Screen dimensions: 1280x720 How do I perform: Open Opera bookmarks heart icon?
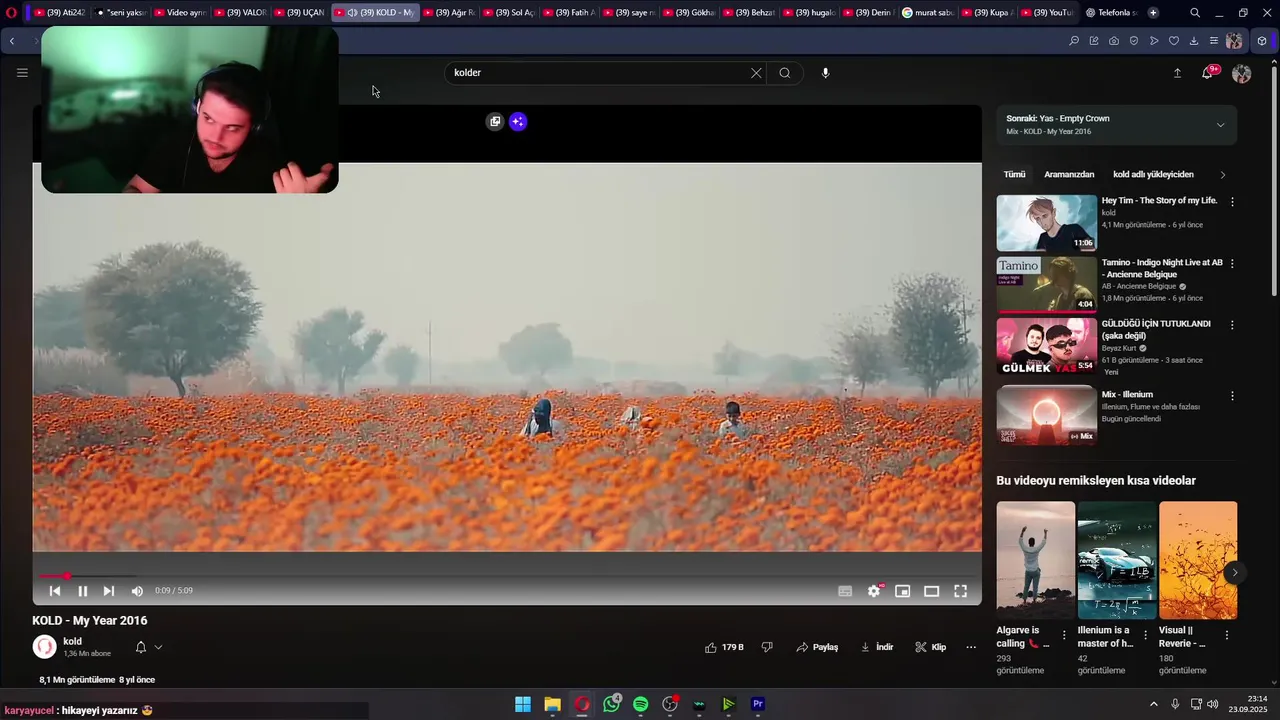pyautogui.click(x=1174, y=41)
